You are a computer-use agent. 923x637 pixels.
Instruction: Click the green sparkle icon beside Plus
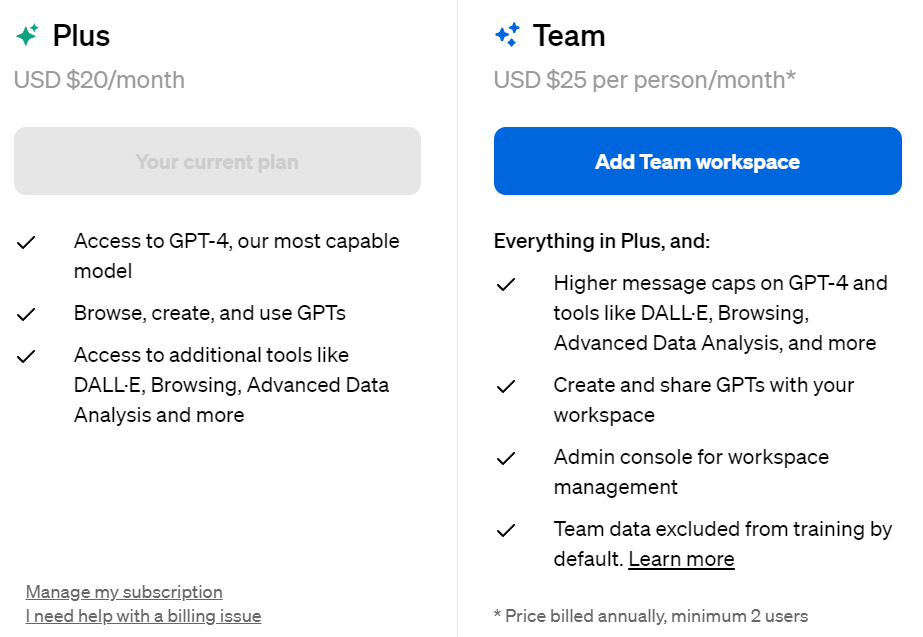pyautogui.click(x=27, y=35)
